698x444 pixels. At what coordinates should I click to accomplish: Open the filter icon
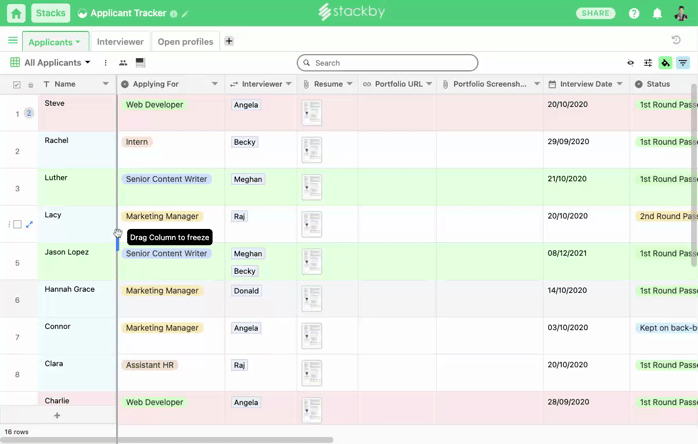click(x=683, y=63)
